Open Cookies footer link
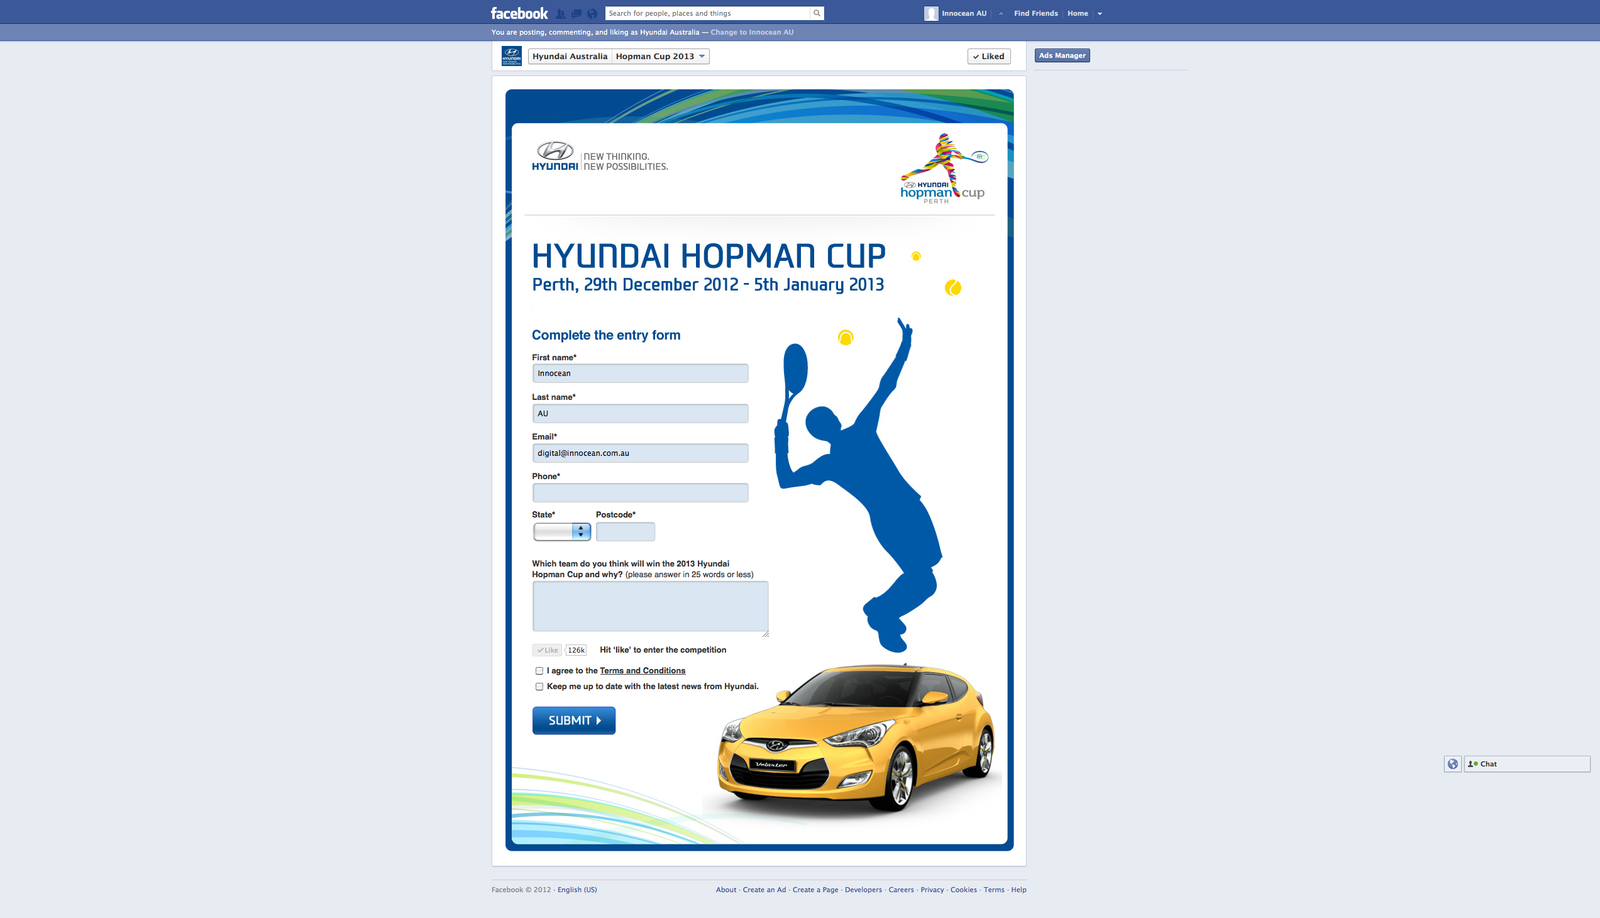Screen dimensions: 1600x918 pyautogui.click(x=964, y=890)
